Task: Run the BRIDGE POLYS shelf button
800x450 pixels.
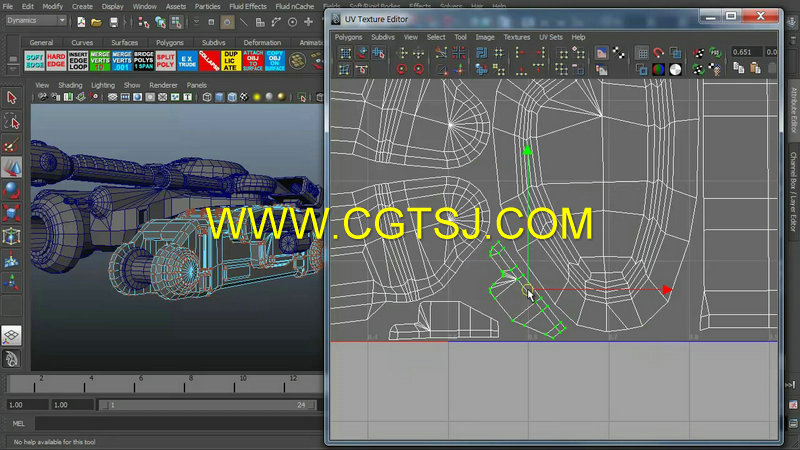Action: (x=143, y=61)
